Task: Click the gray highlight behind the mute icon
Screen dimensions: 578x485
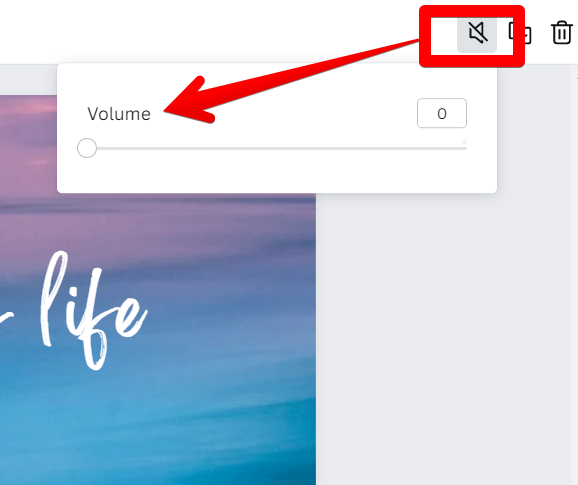Action: point(477,35)
